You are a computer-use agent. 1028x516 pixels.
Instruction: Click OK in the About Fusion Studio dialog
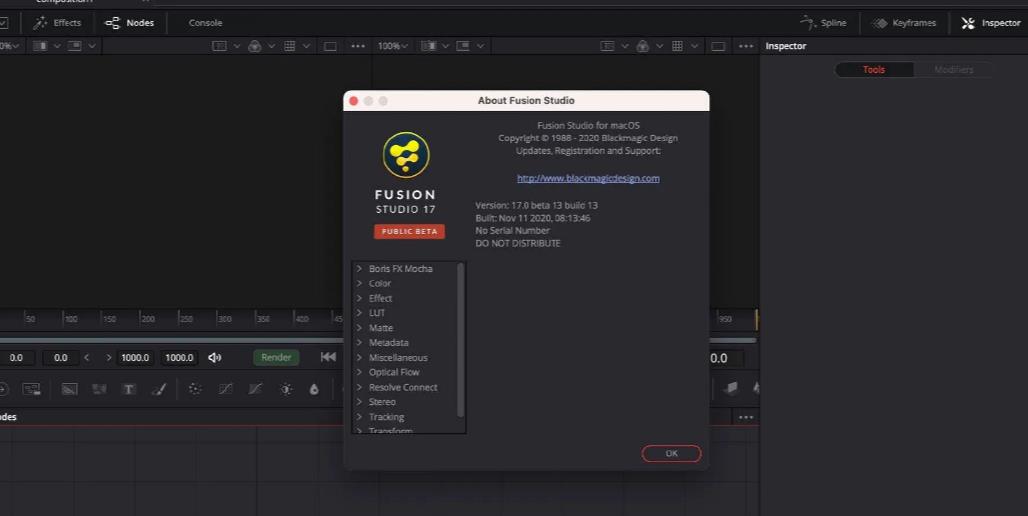pos(671,453)
